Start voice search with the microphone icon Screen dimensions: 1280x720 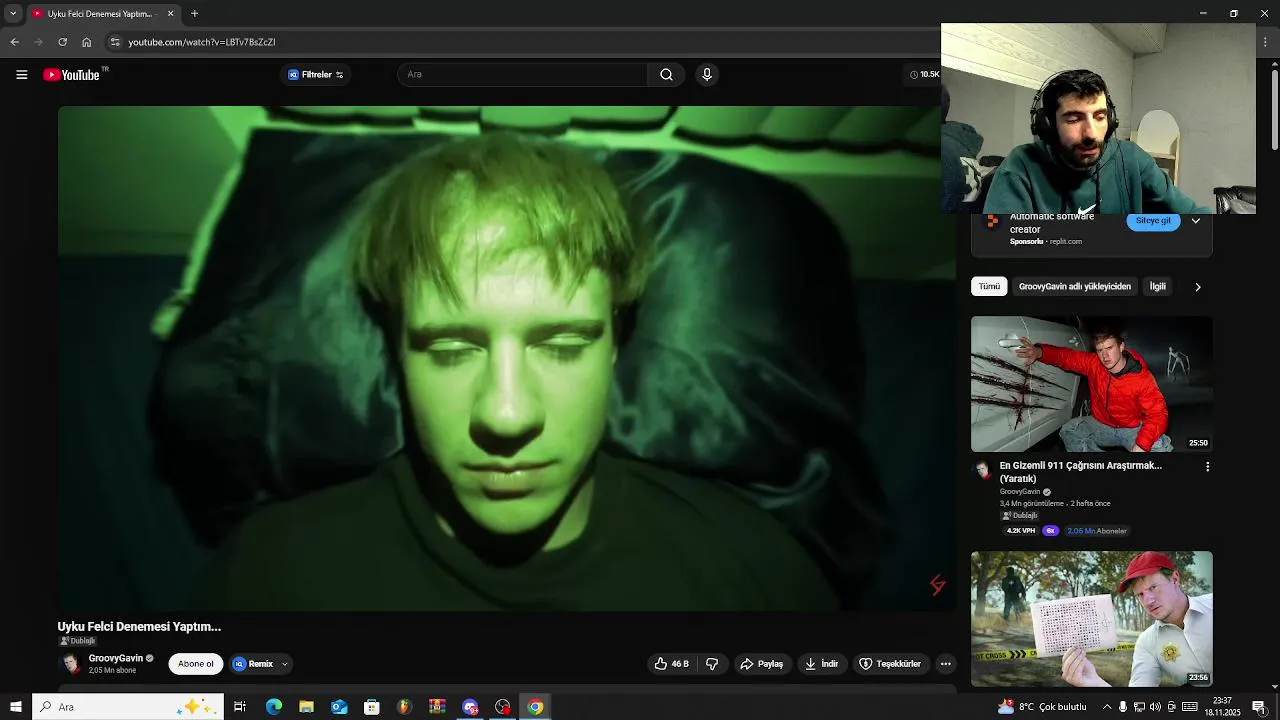[707, 75]
